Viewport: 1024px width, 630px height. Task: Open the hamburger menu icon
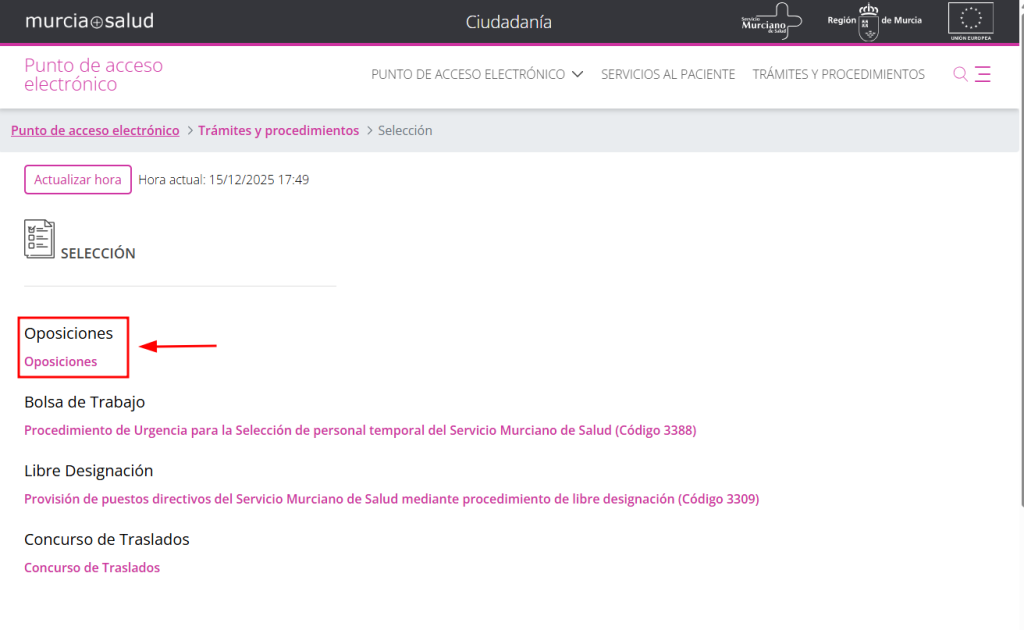point(982,74)
